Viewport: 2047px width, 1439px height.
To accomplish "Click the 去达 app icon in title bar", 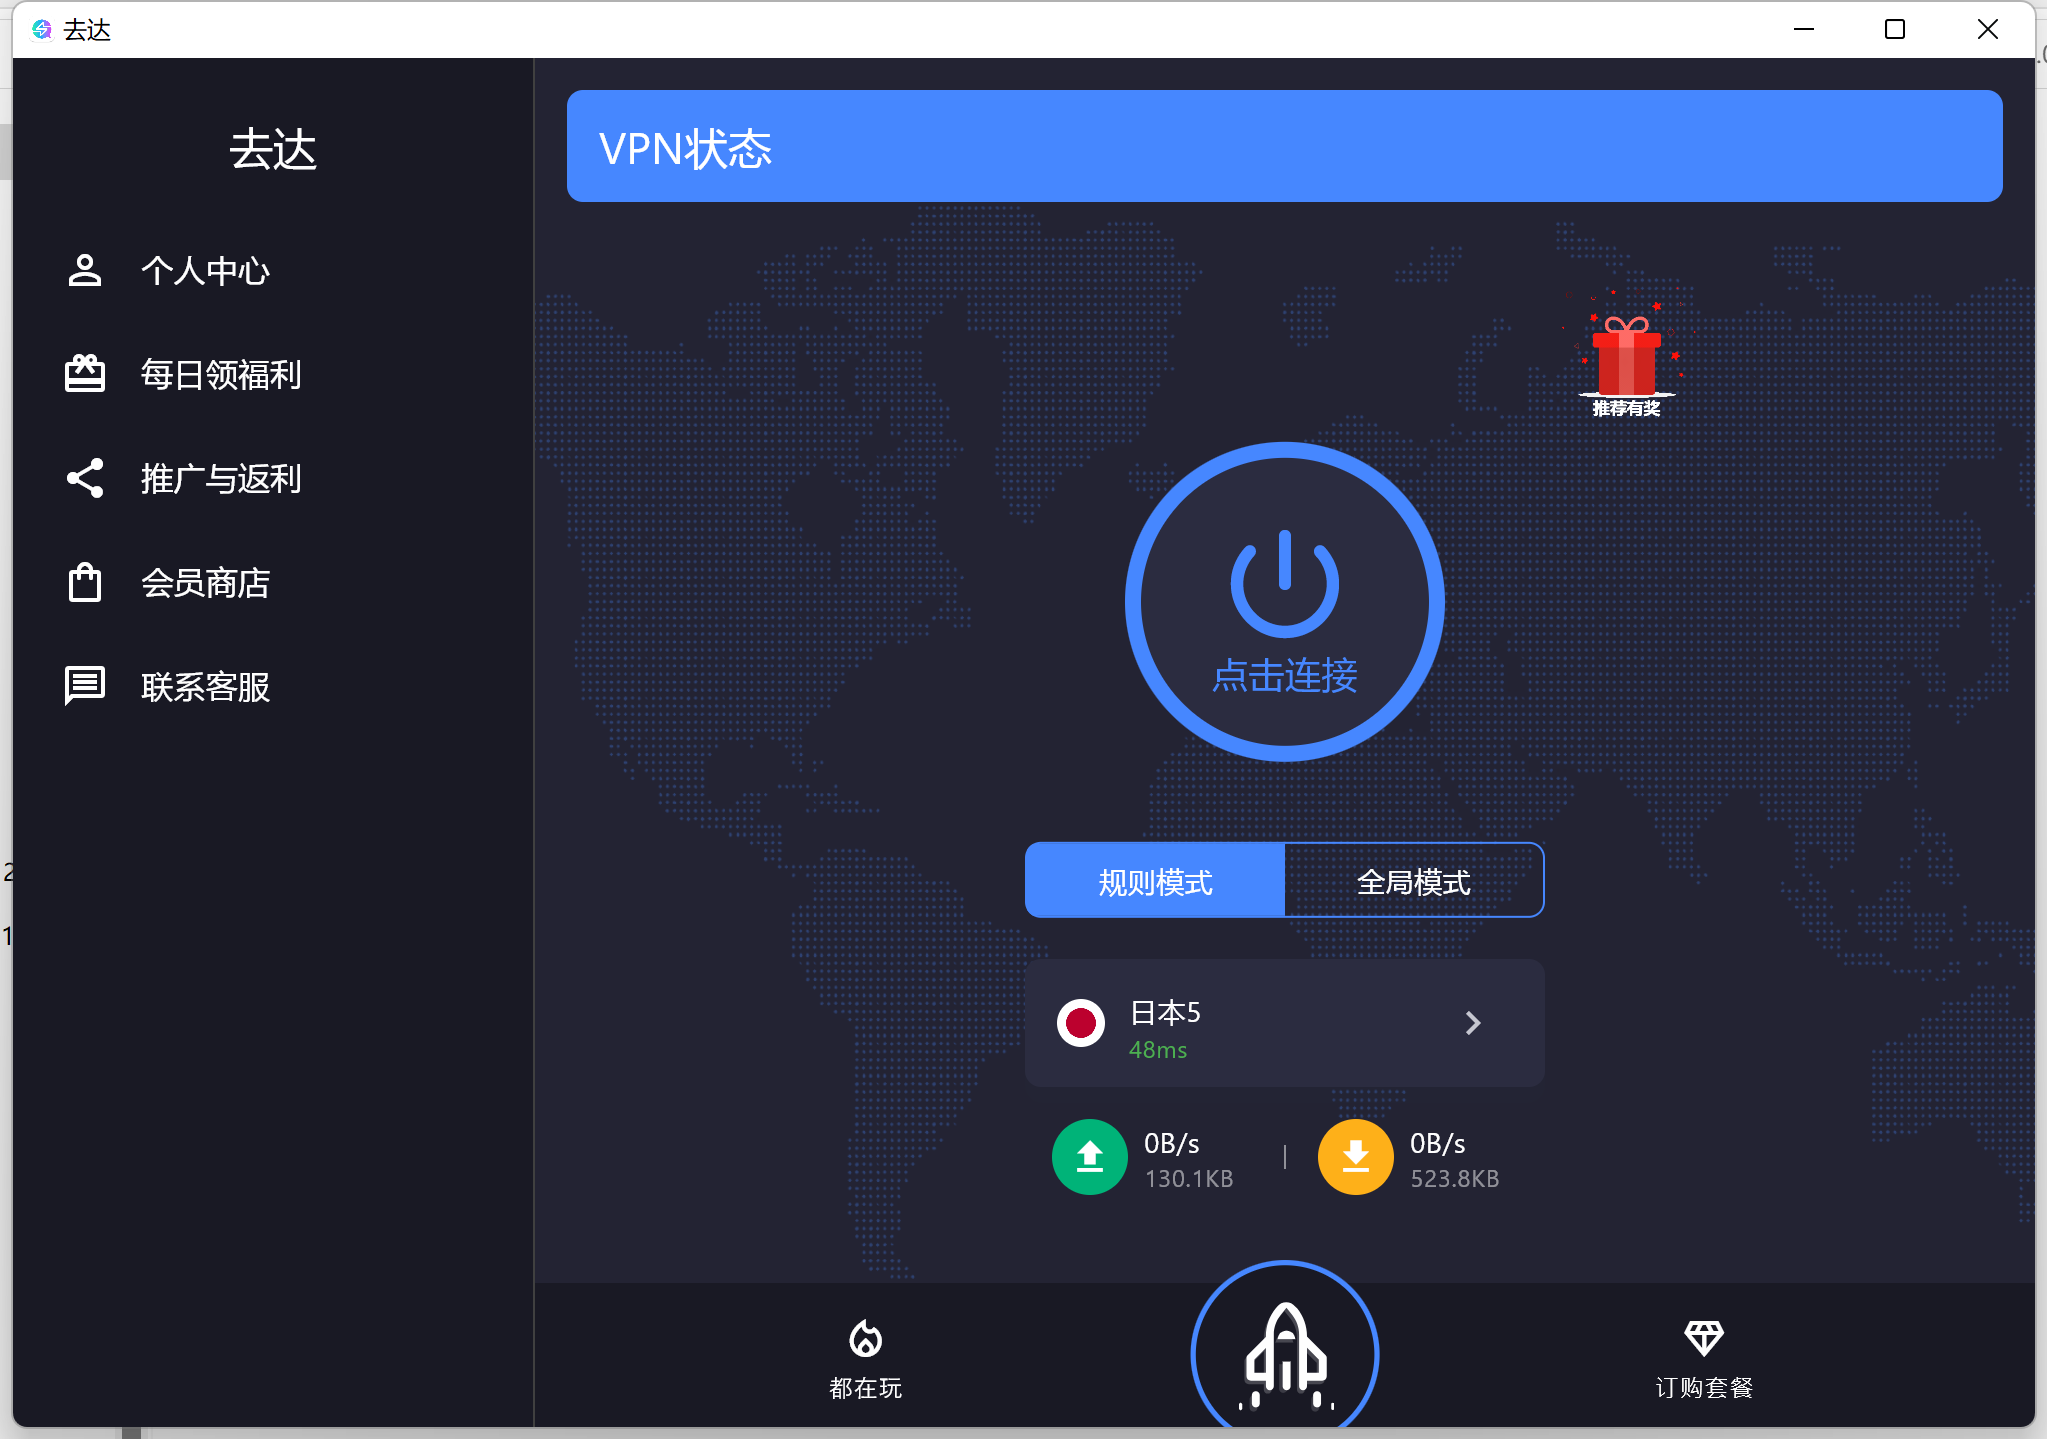I will pos(42,30).
